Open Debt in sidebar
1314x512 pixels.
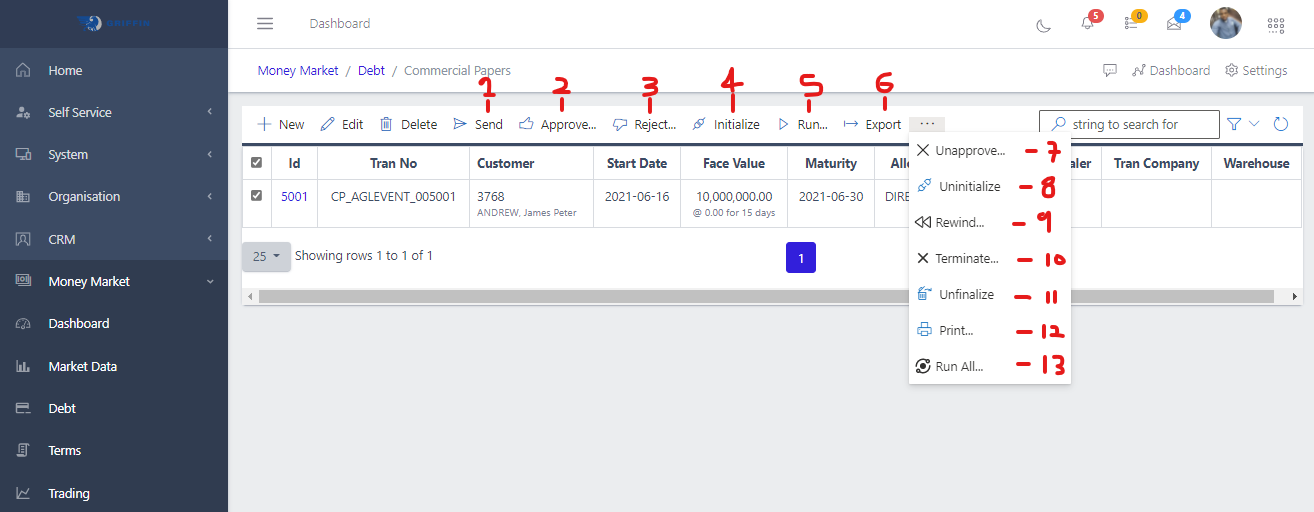click(x=114, y=408)
